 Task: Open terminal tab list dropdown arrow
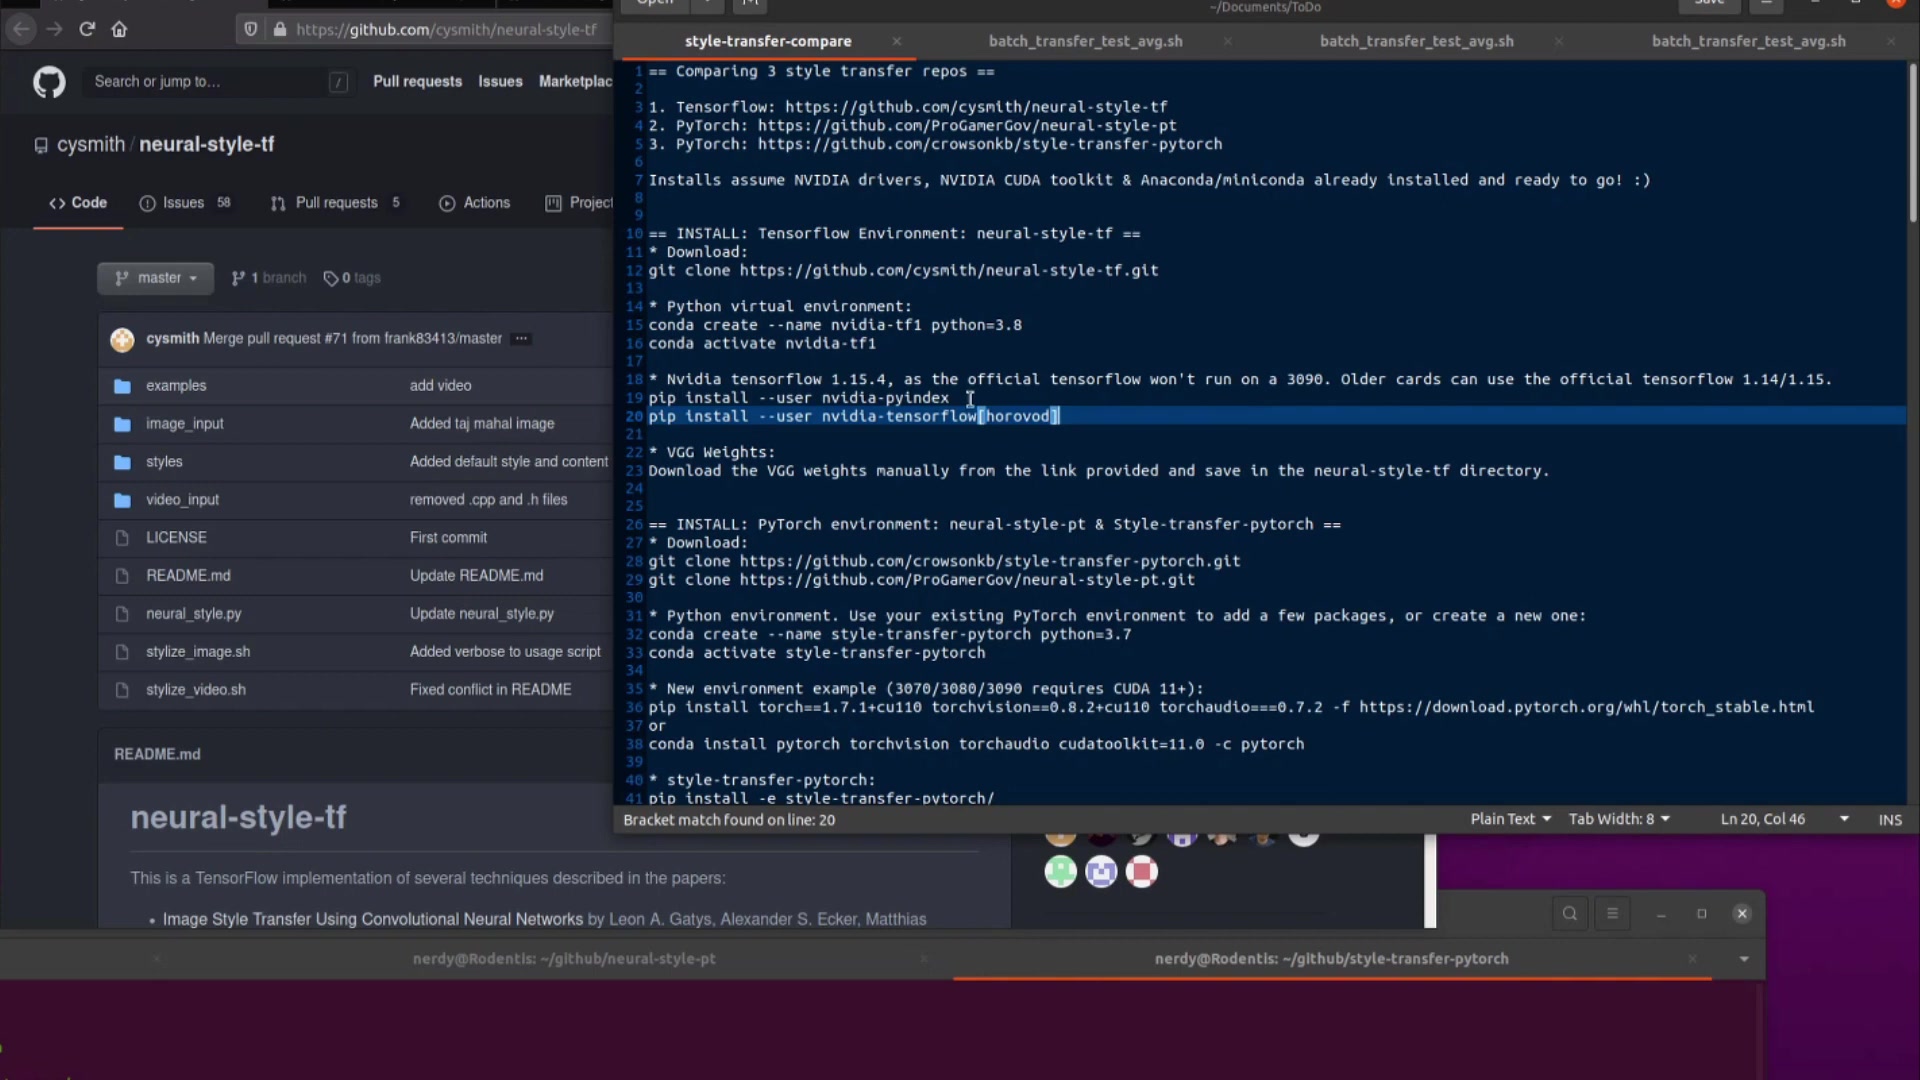click(x=1744, y=959)
